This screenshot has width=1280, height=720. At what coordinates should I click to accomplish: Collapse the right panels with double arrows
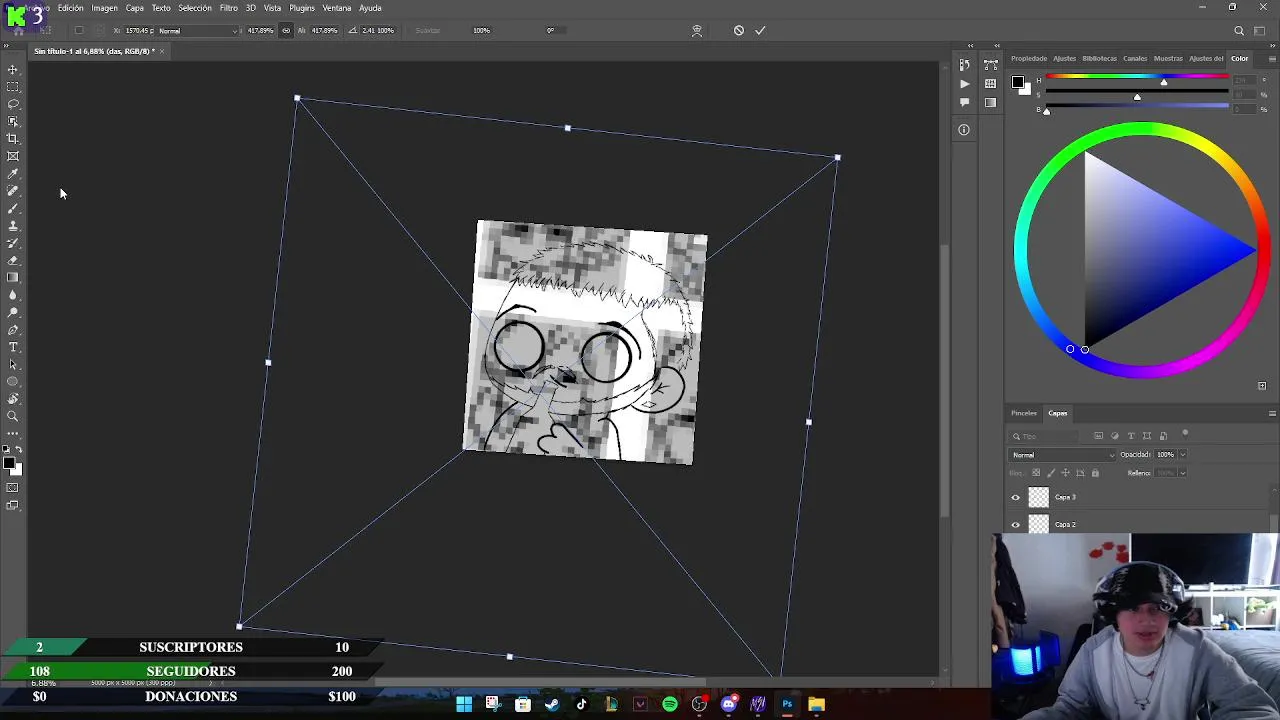(x=1271, y=45)
